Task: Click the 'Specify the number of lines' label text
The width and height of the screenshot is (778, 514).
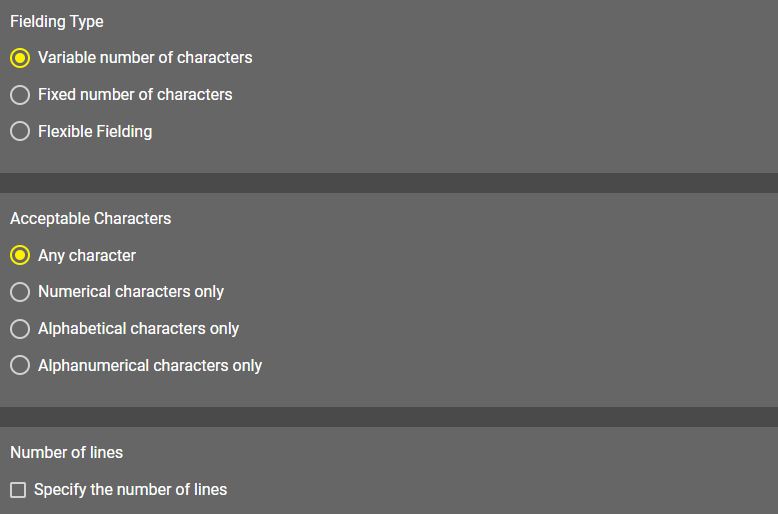Action: 130,490
